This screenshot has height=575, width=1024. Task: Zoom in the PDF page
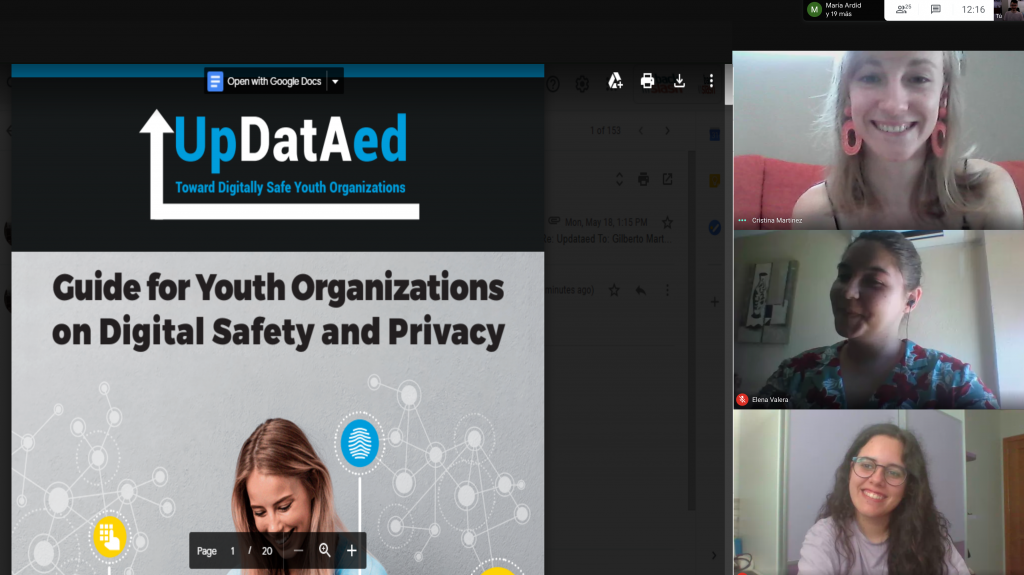coord(351,551)
